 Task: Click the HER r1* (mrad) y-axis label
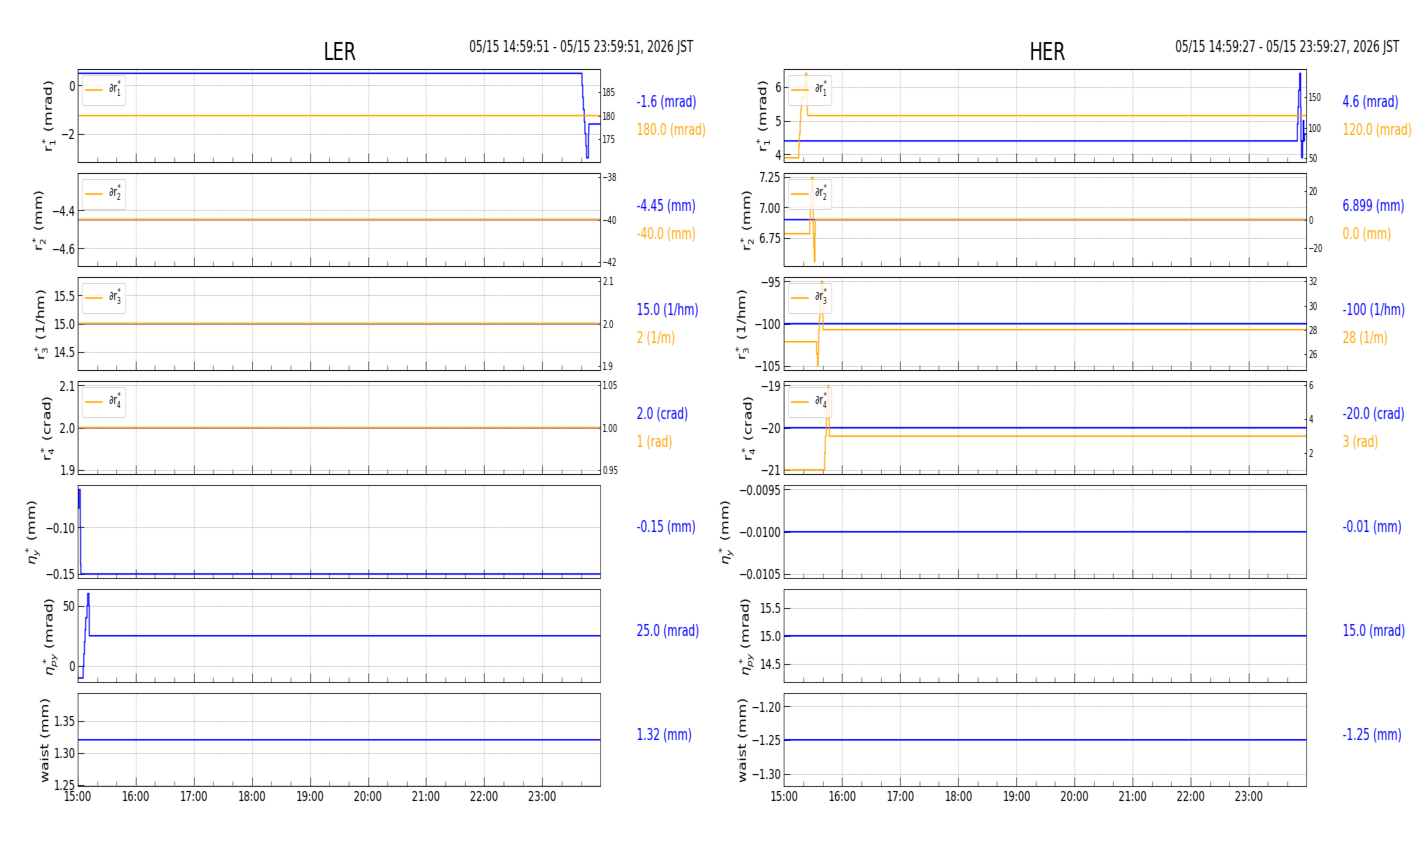click(763, 116)
